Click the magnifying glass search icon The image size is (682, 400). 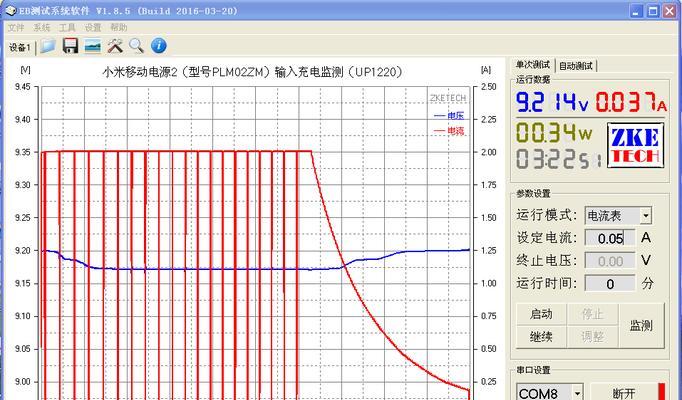[136, 46]
